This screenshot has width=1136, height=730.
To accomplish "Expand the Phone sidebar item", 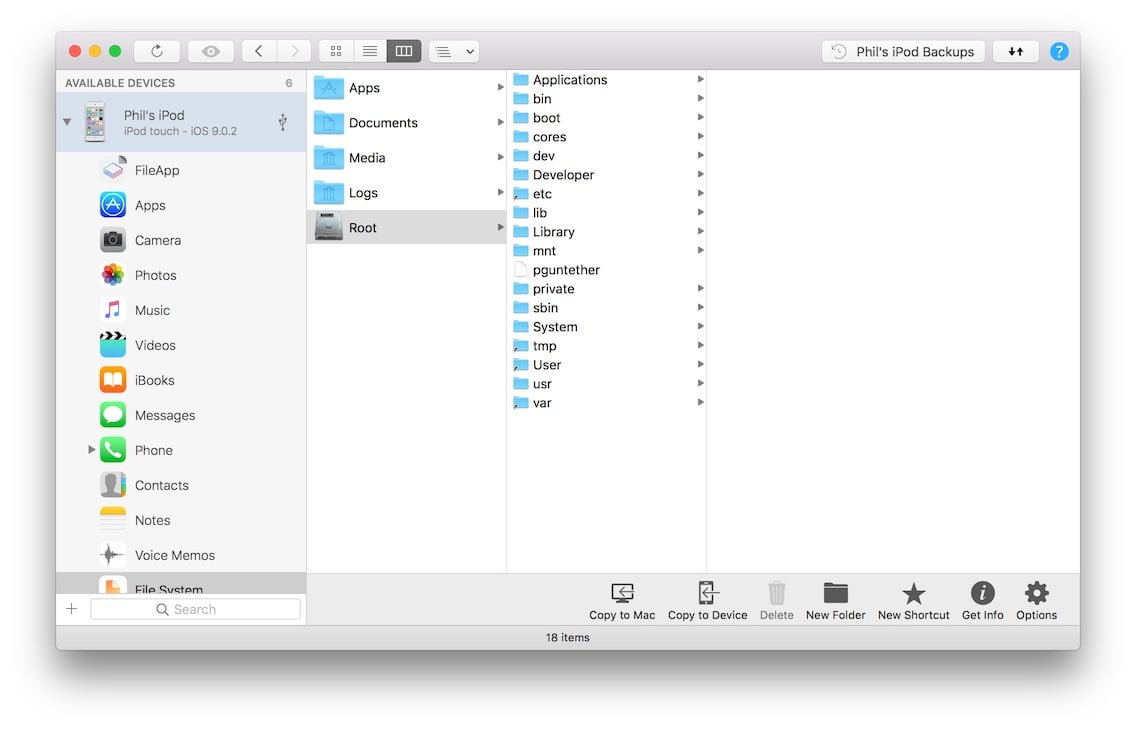I will pyautogui.click(x=91, y=450).
